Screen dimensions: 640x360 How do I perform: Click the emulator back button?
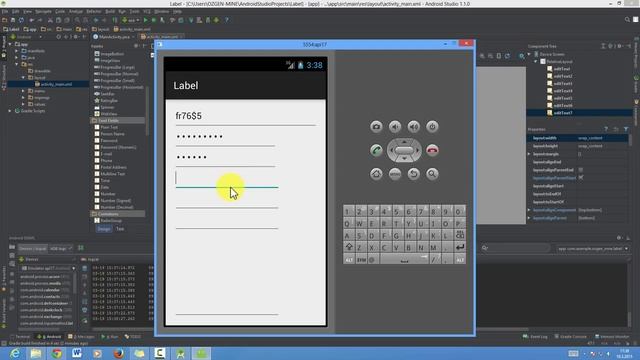(x=413, y=174)
